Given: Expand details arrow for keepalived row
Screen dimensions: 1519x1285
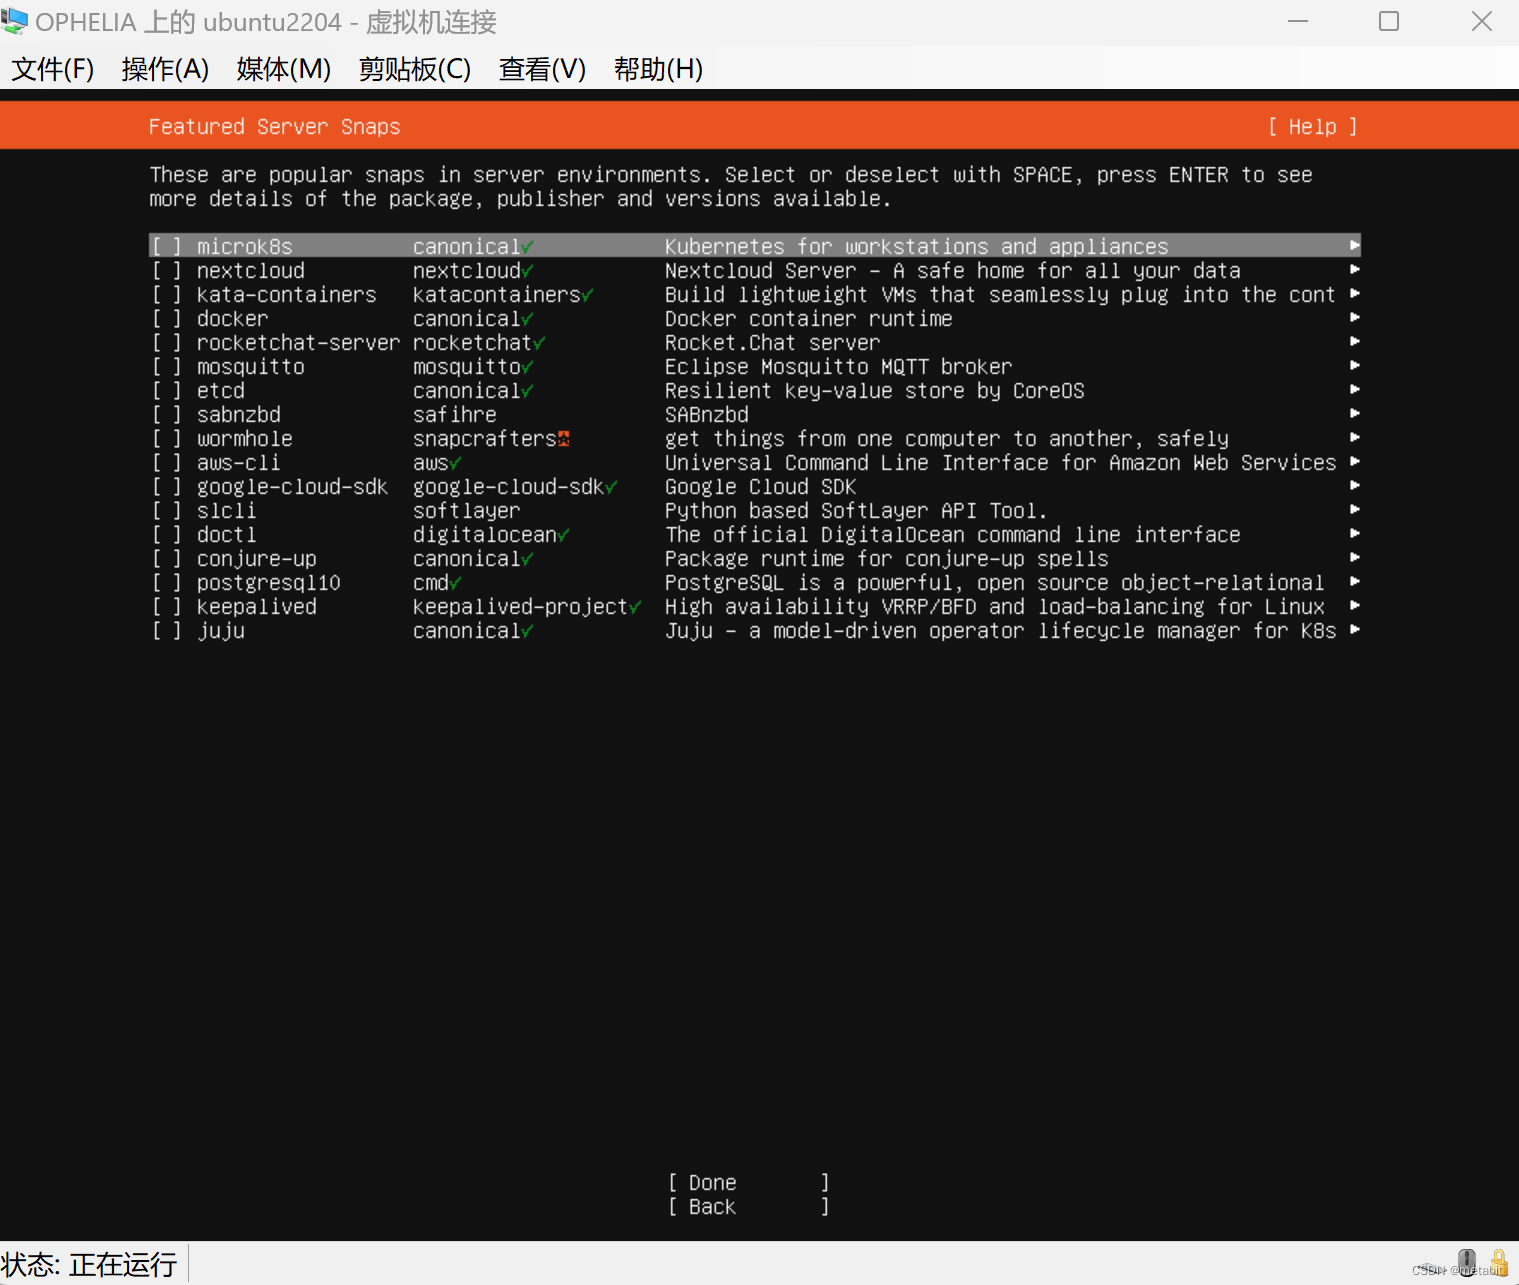Looking at the screenshot, I should click(1355, 605).
